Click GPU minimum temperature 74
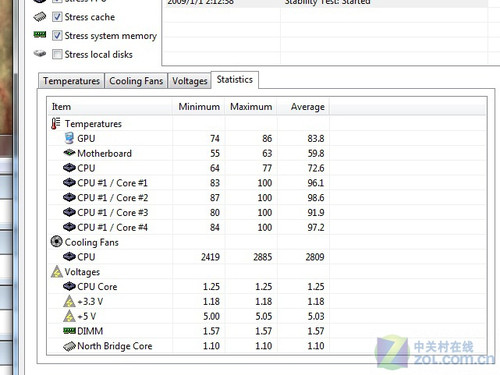Image resolution: width=500 pixels, height=375 pixels. (x=215, y=138)
